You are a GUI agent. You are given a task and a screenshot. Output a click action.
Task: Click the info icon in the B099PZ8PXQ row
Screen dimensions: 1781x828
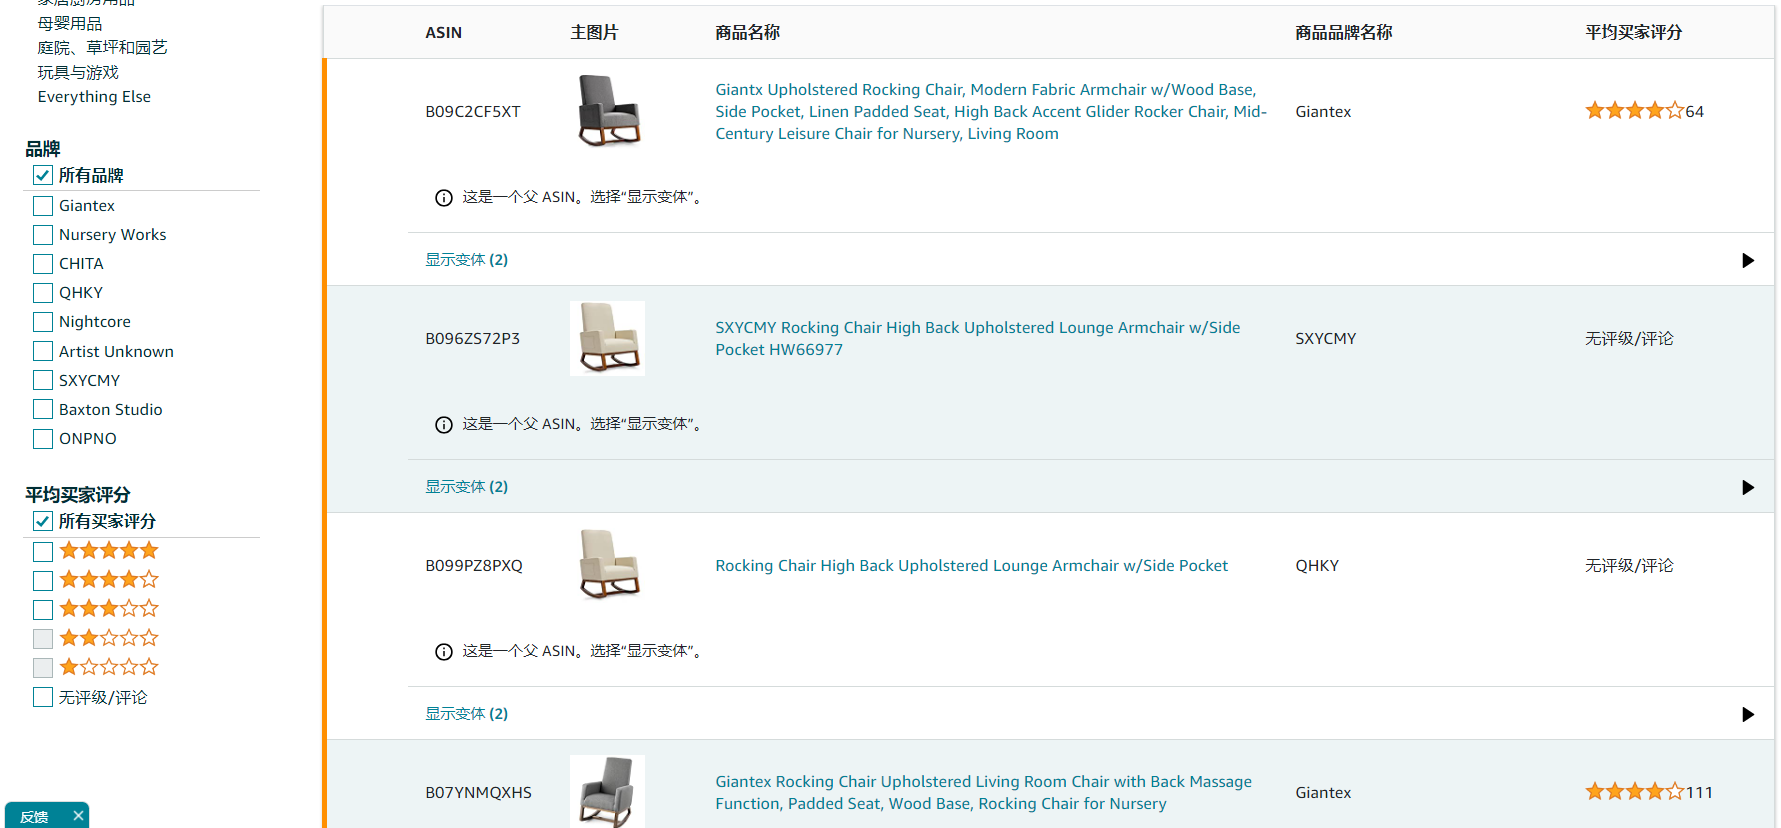[x=444, y=652]
